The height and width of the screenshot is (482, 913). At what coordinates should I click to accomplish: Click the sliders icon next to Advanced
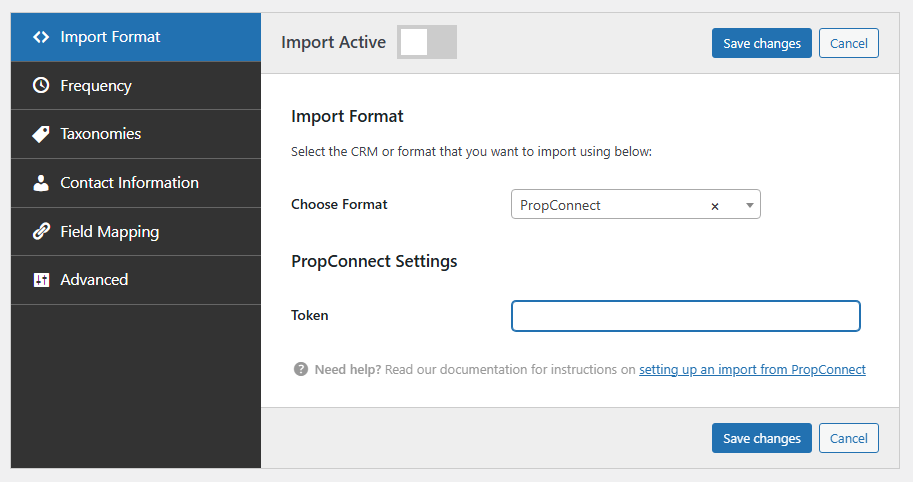click(x=41, y=280)
